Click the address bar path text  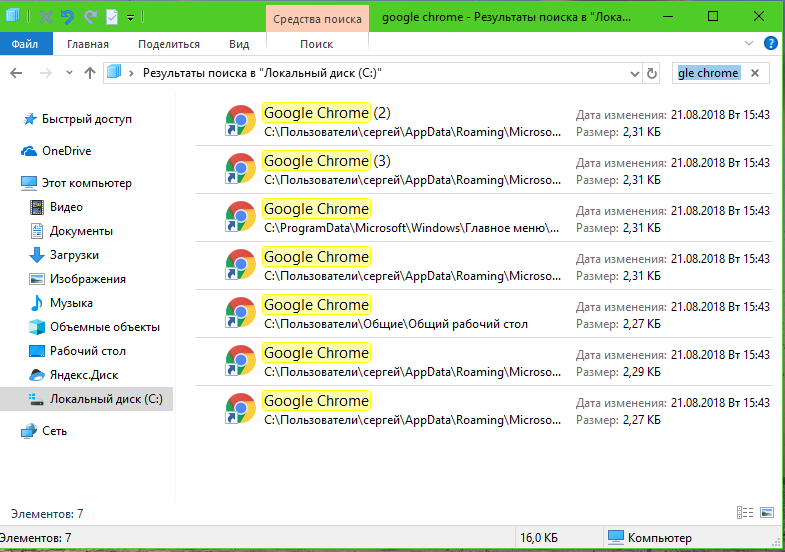262,73
